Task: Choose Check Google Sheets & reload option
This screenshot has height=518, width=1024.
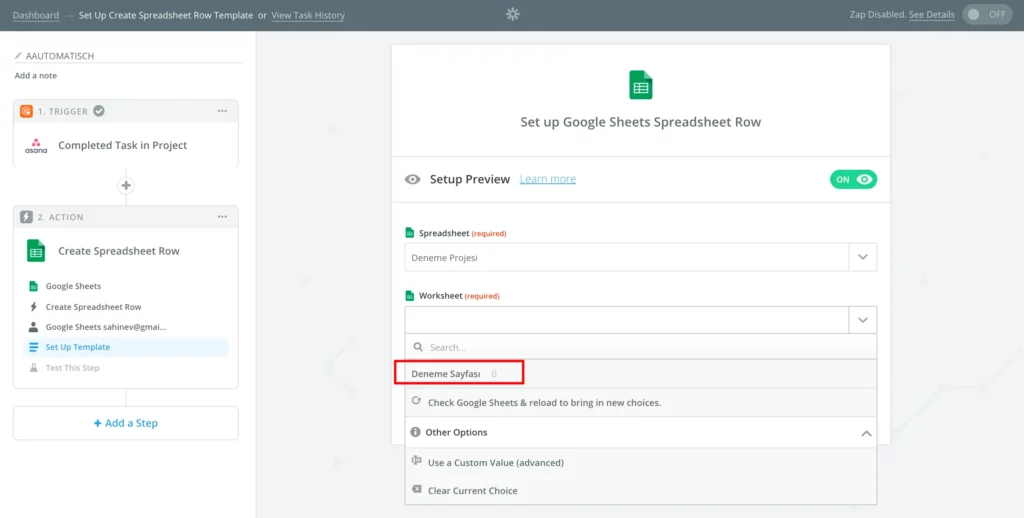Action: point(641,402)
